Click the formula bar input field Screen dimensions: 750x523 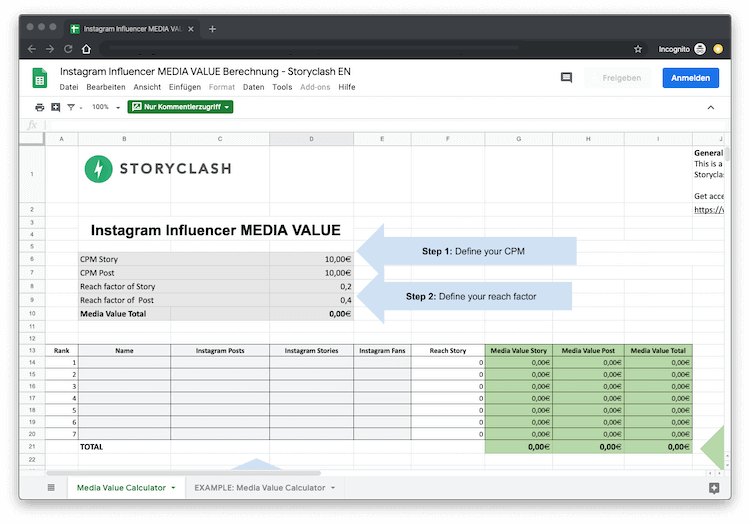(386, 125)
